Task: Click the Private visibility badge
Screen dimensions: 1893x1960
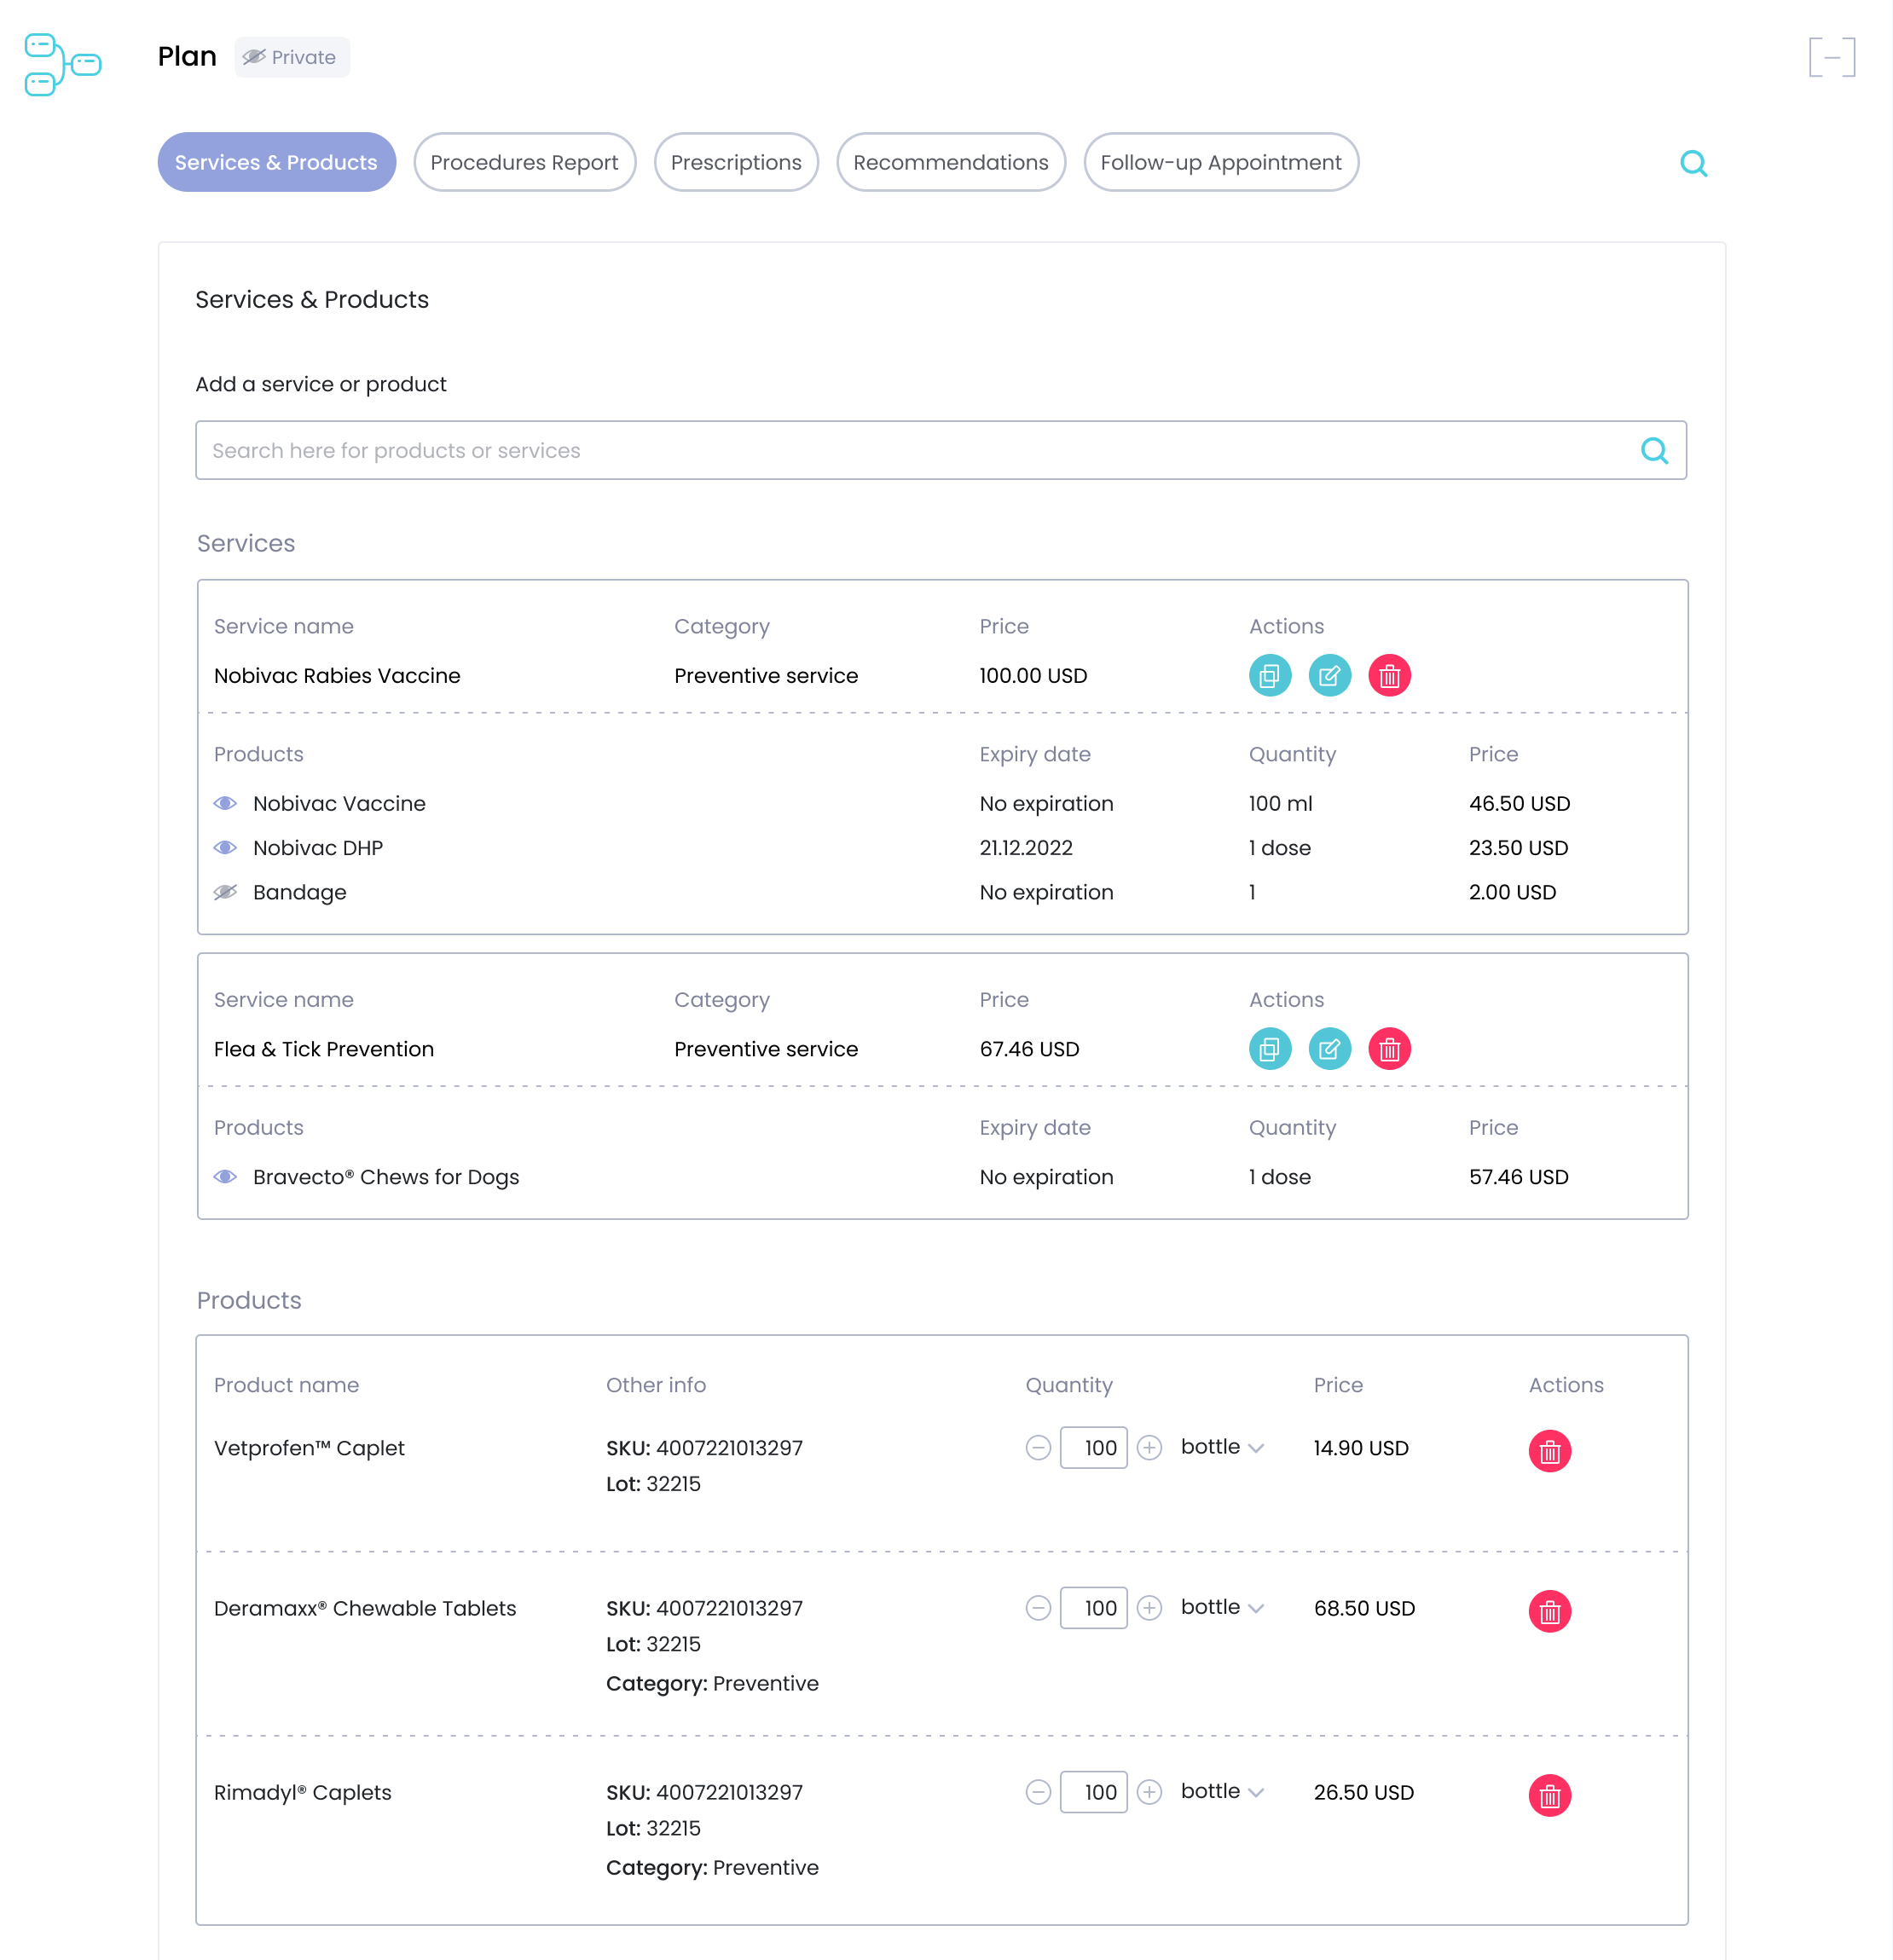Action: point(291,57)
